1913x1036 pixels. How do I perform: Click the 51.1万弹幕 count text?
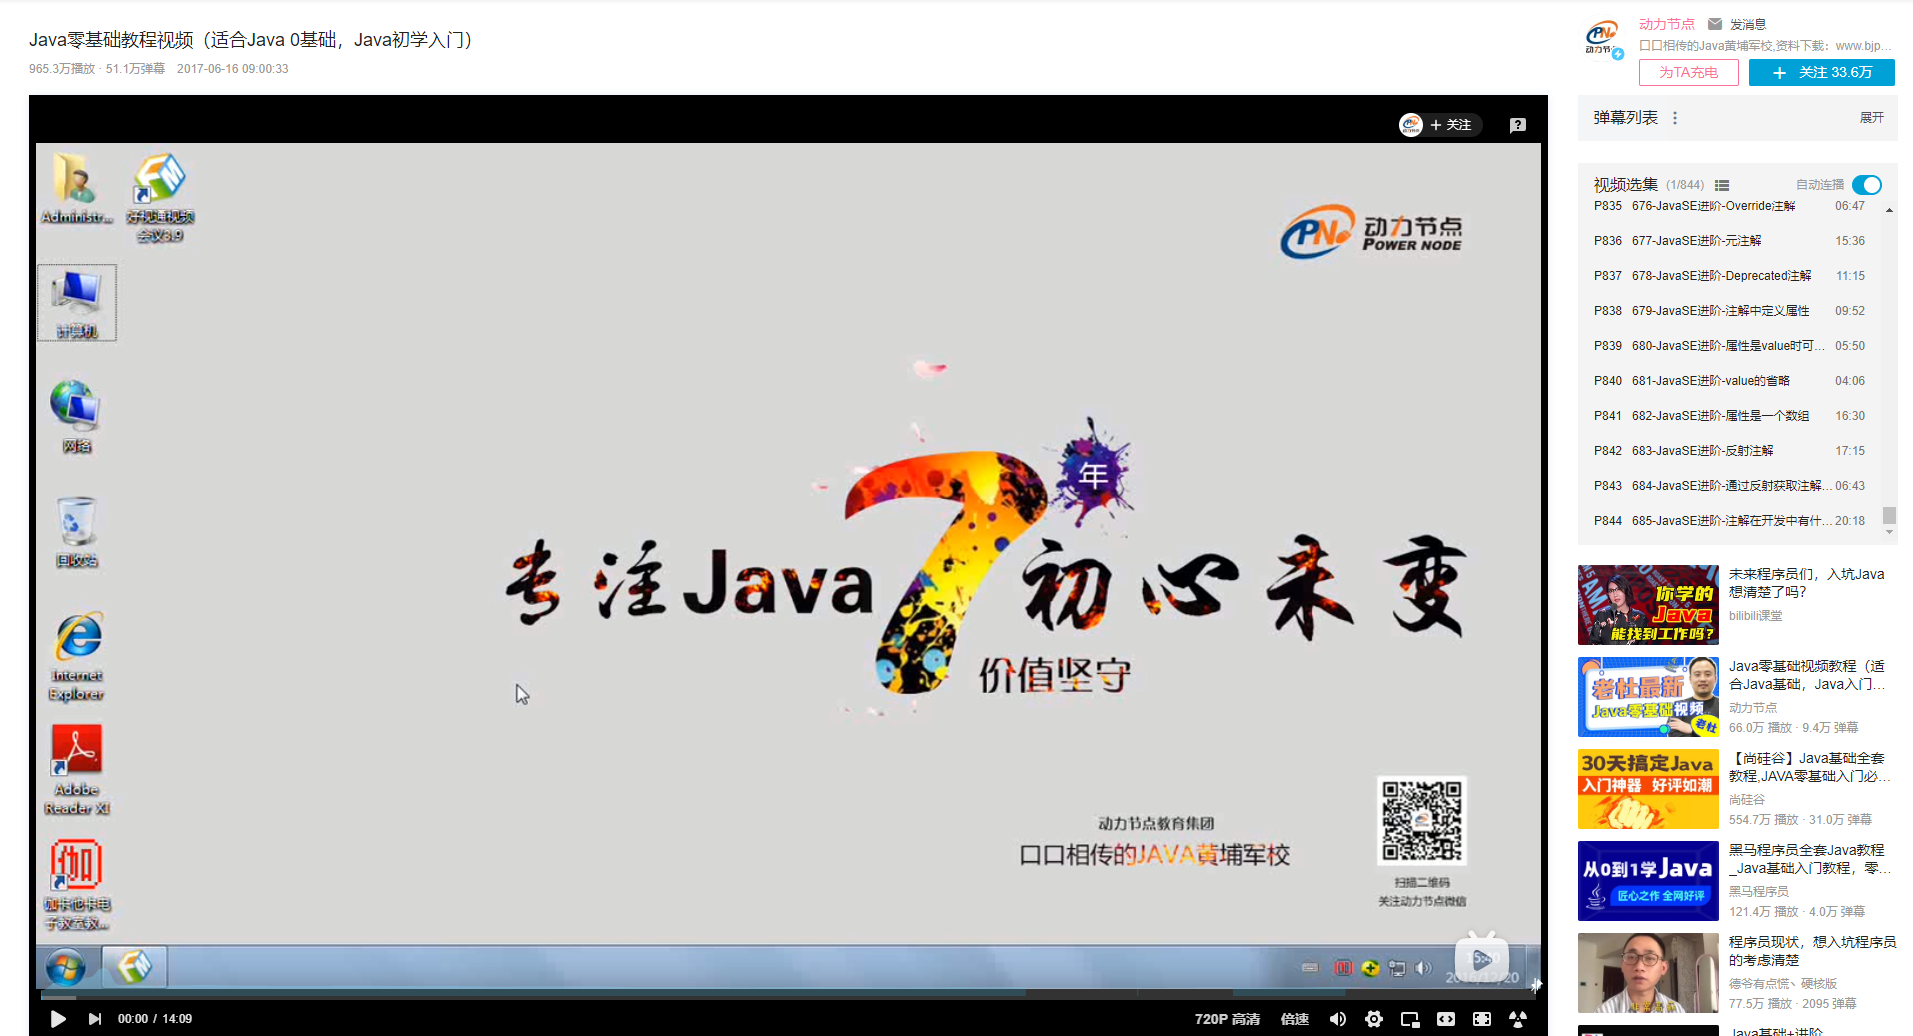[135, 69]
